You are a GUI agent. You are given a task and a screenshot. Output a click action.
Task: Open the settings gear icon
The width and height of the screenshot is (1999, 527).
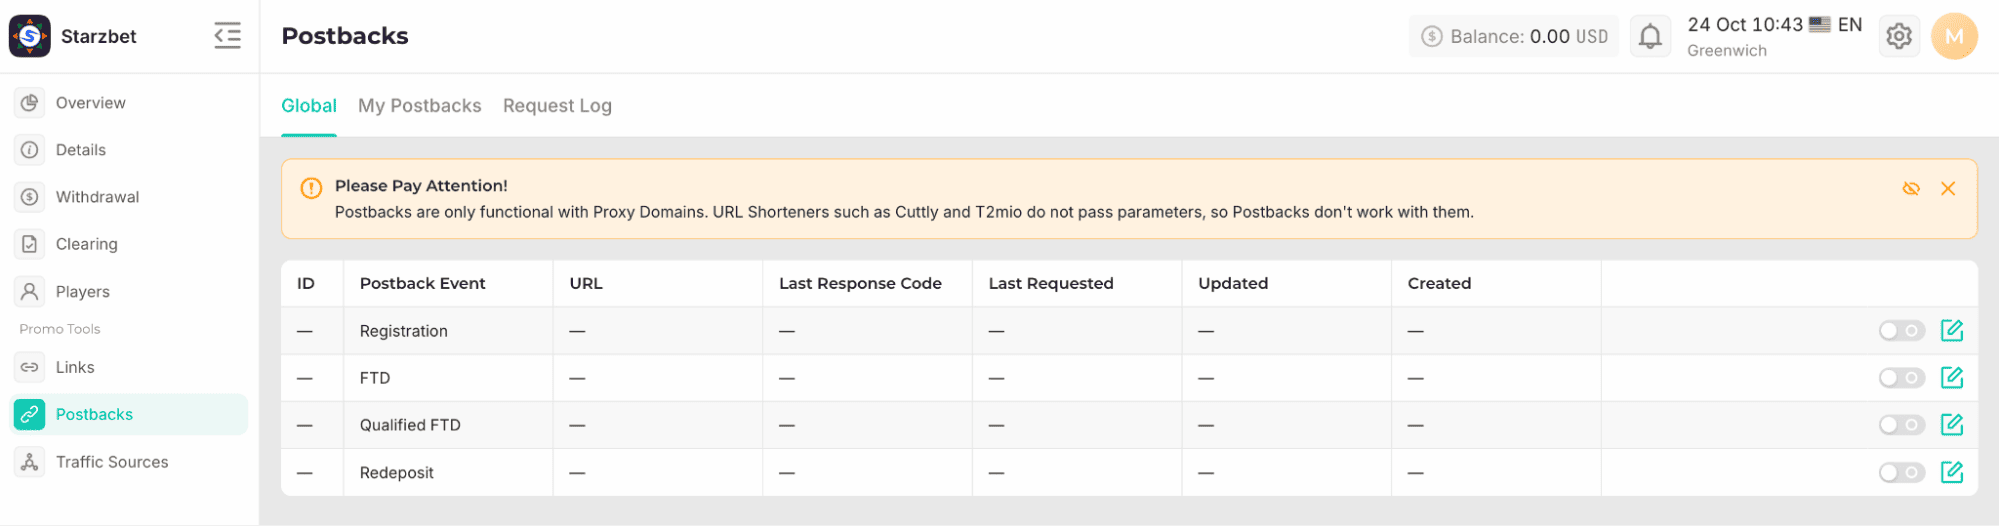[x=1898, y=37]
